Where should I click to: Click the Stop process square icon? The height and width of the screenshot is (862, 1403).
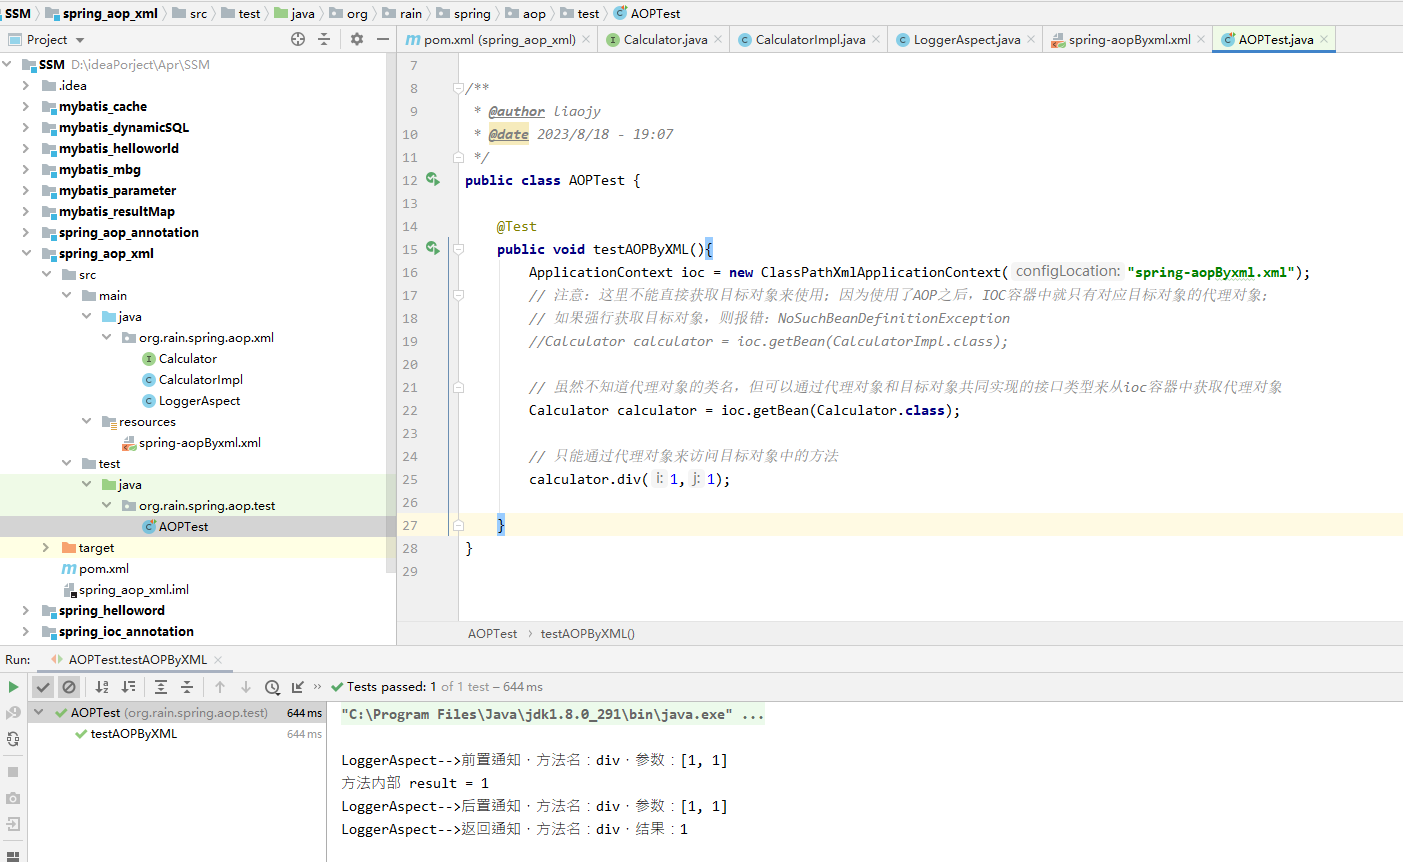tap(13, 772)
